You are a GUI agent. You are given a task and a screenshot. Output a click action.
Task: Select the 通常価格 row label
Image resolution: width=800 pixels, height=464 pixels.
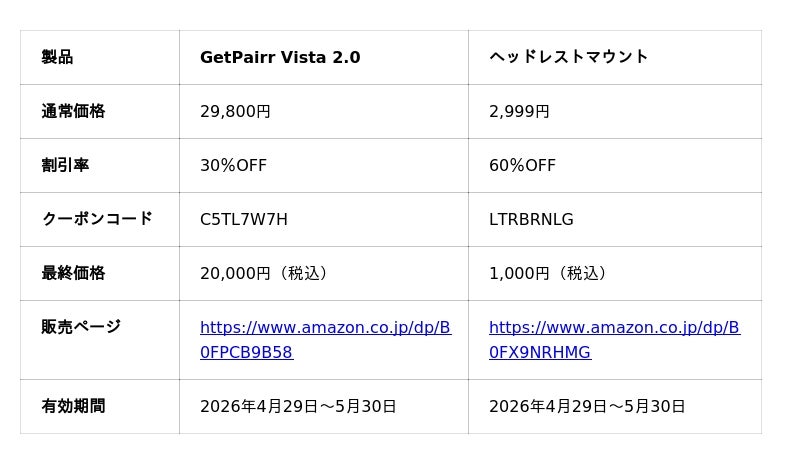tap(73, 111)
